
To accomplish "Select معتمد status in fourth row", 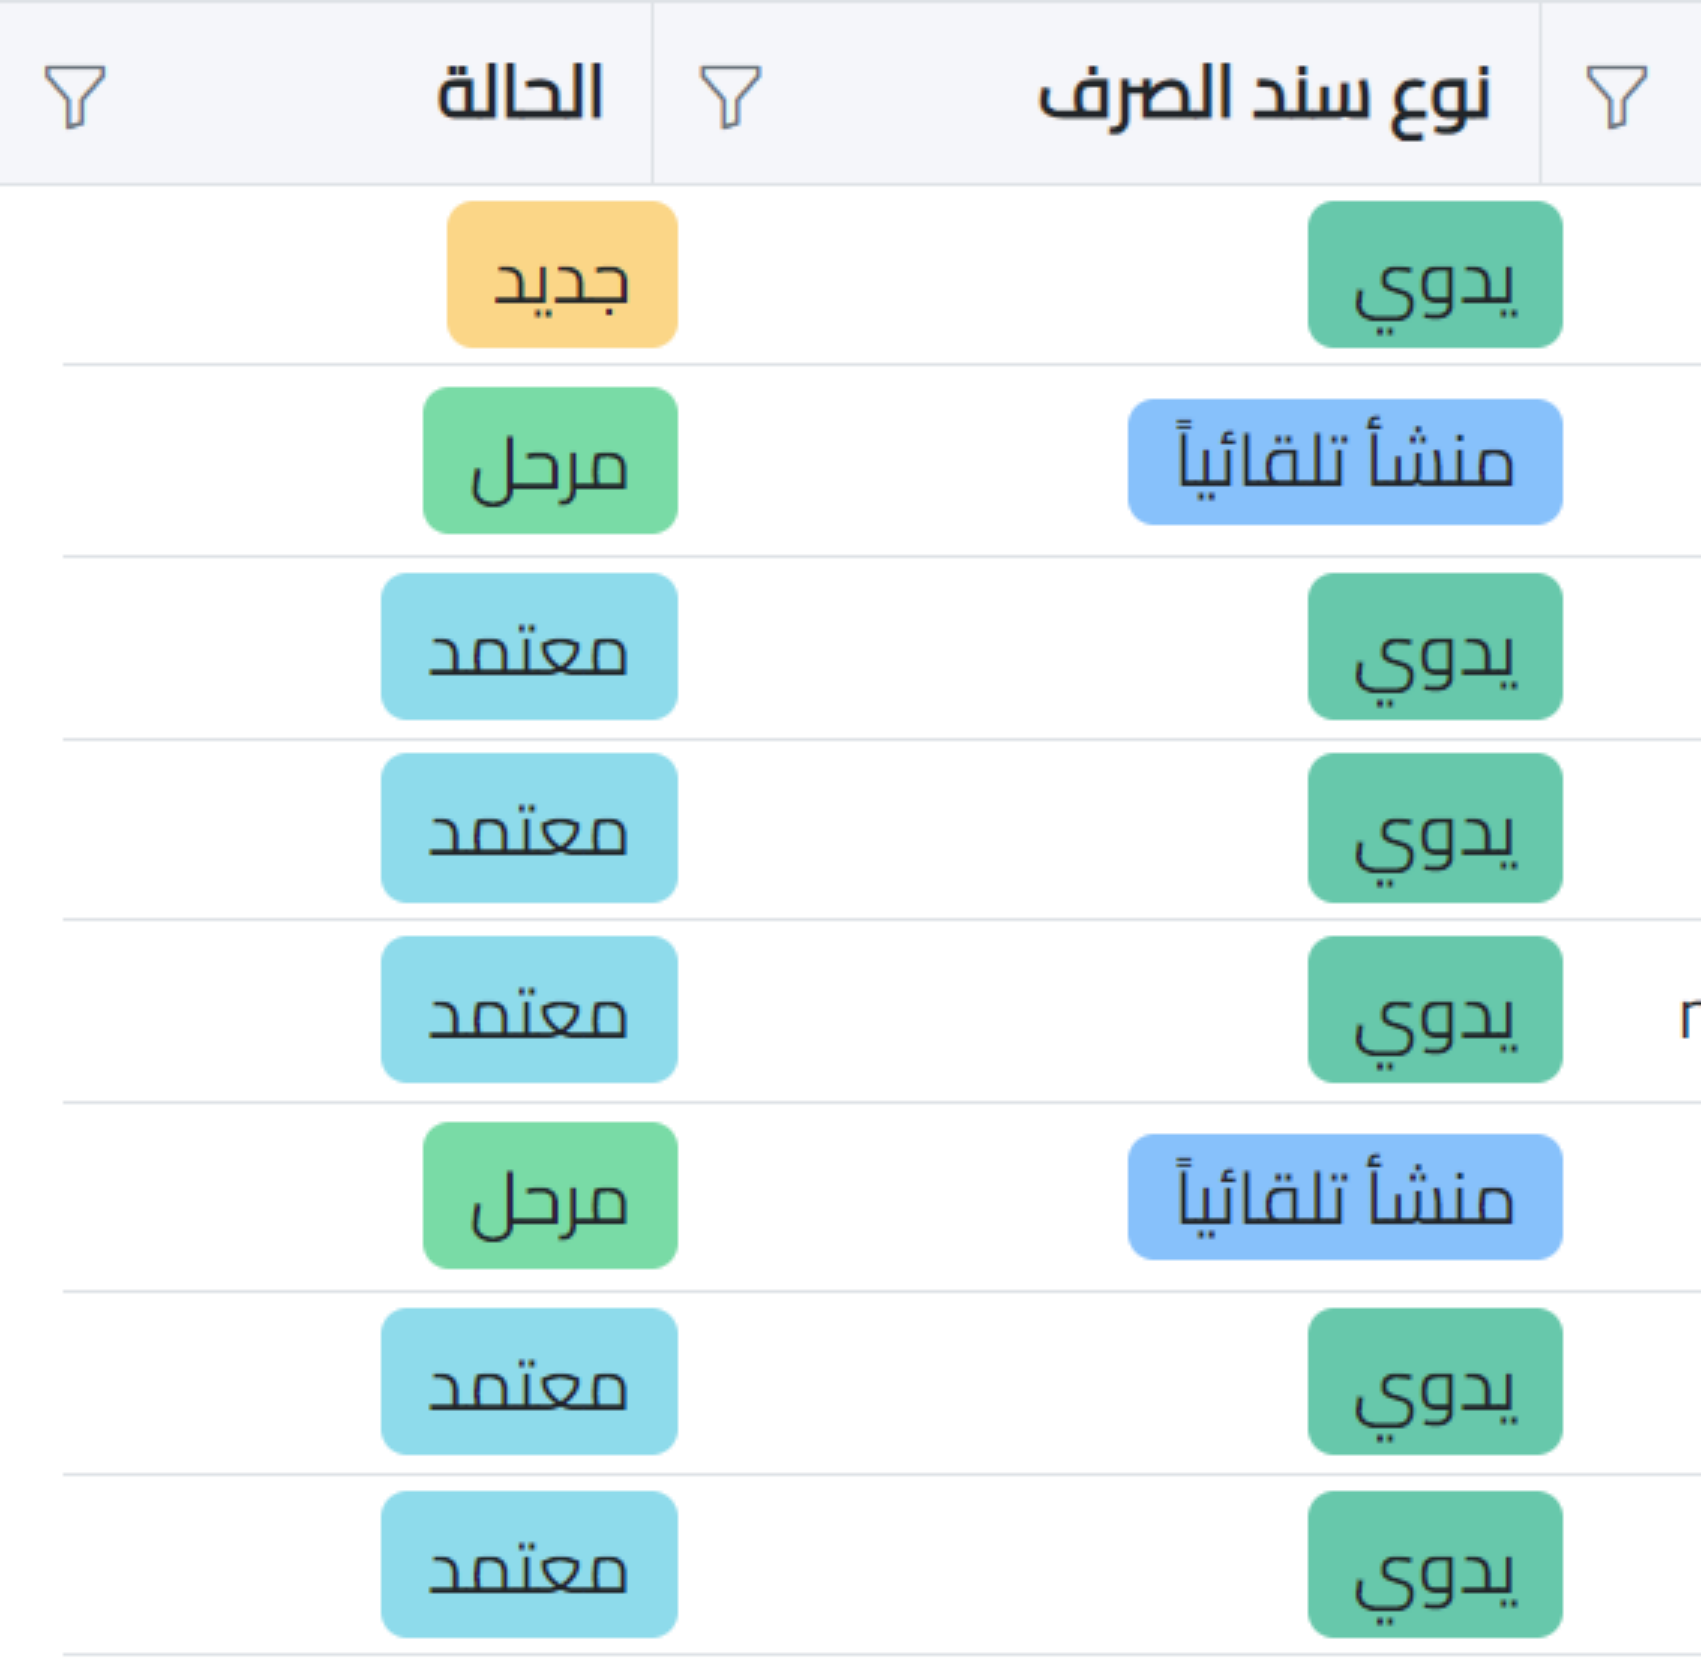I will [529, 828].
